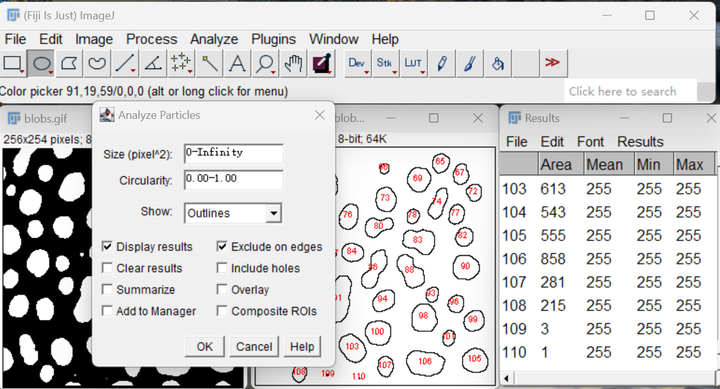Activate the Wand tracing tool
Viewport: 720px width, 389px height.
[209, 63]
